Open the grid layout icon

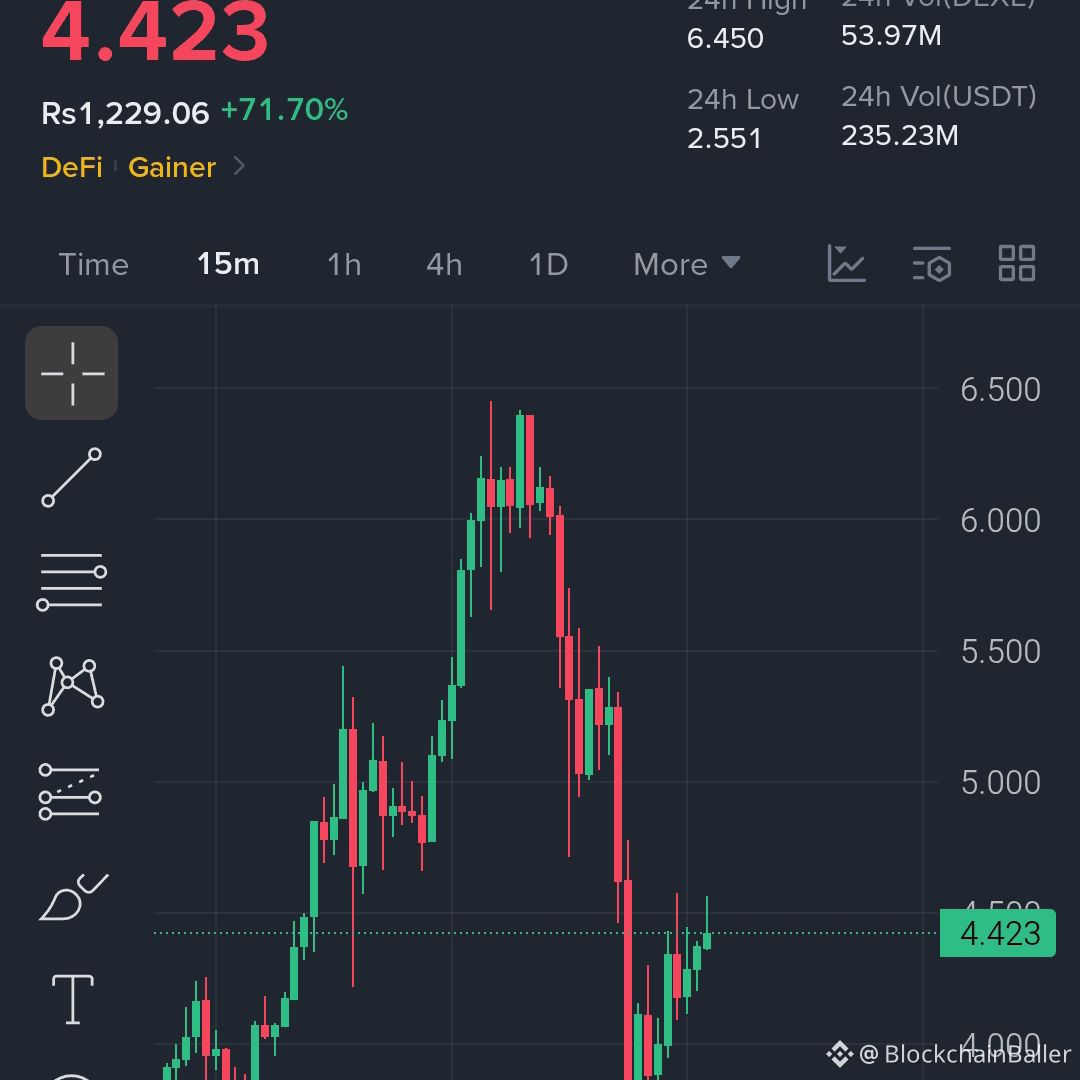pyautogui.click(x=1017, y=263)
